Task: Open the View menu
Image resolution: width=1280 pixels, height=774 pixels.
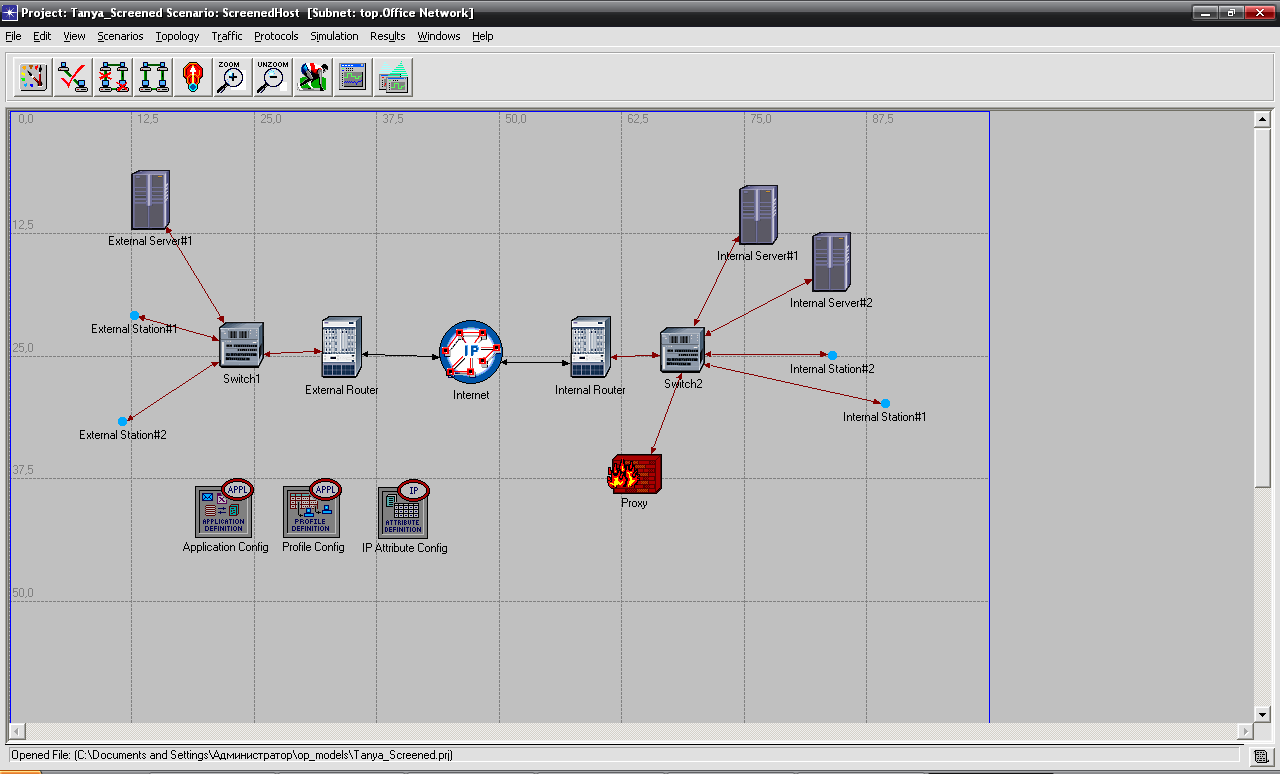Action: pos(74,36)
